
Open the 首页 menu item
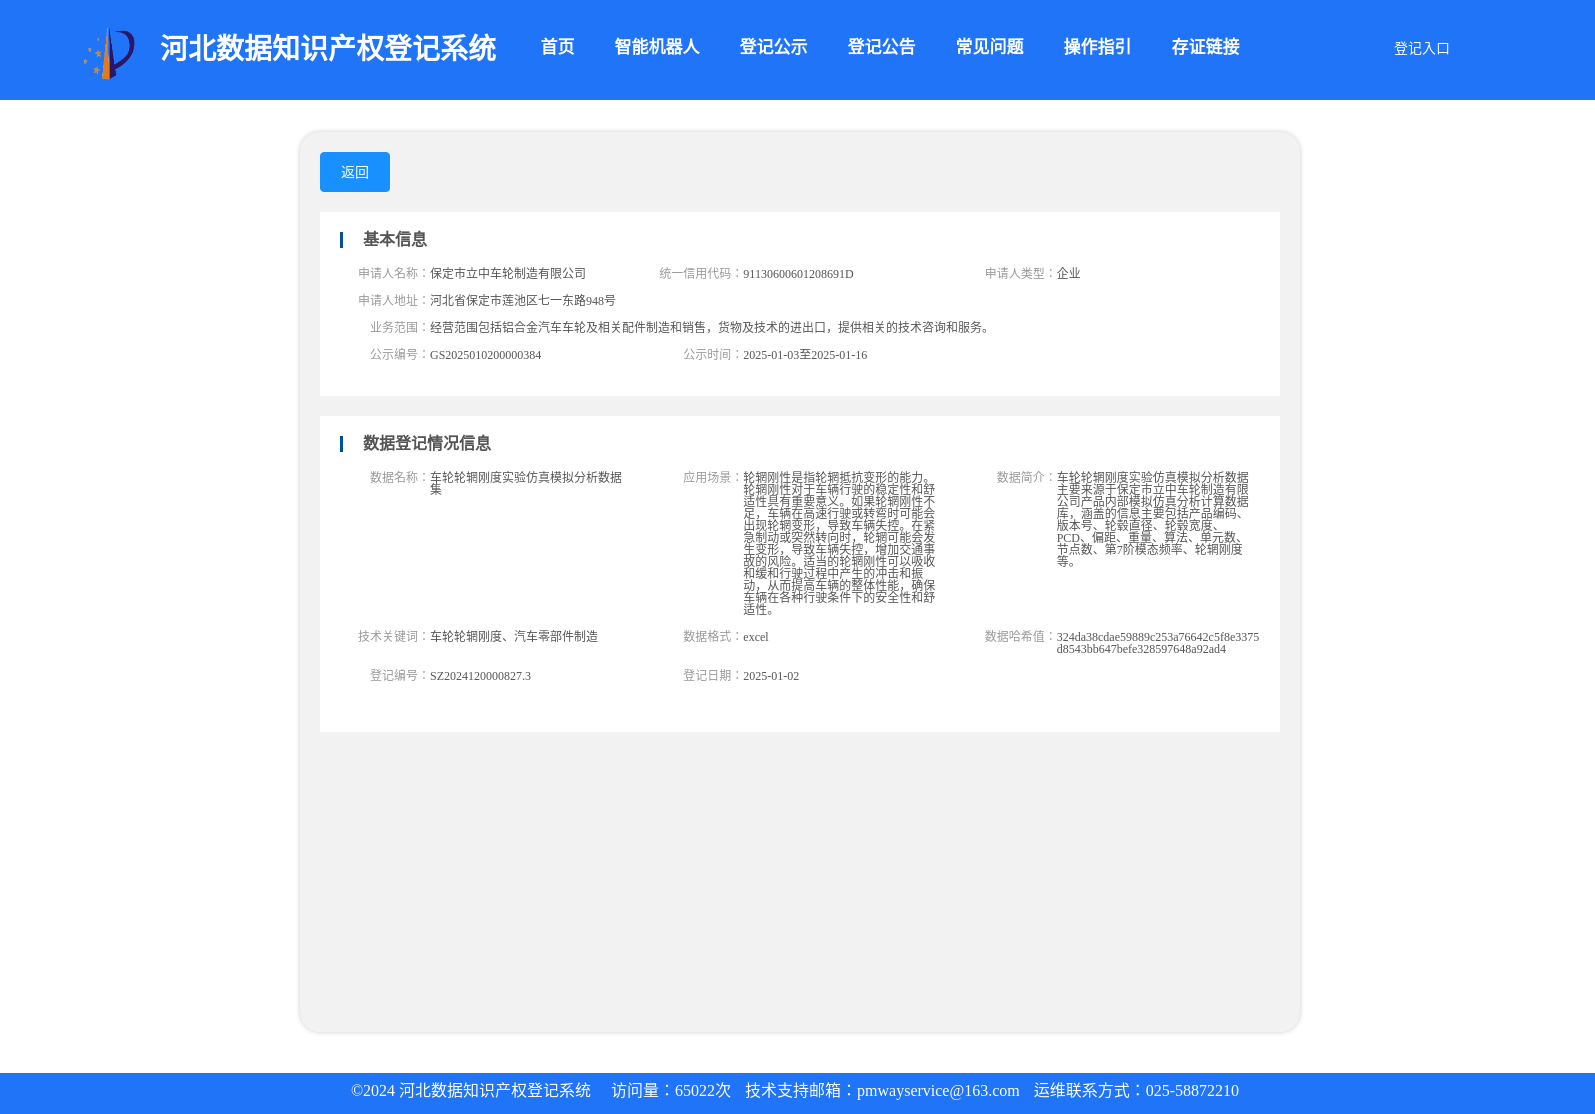point(557,47)
